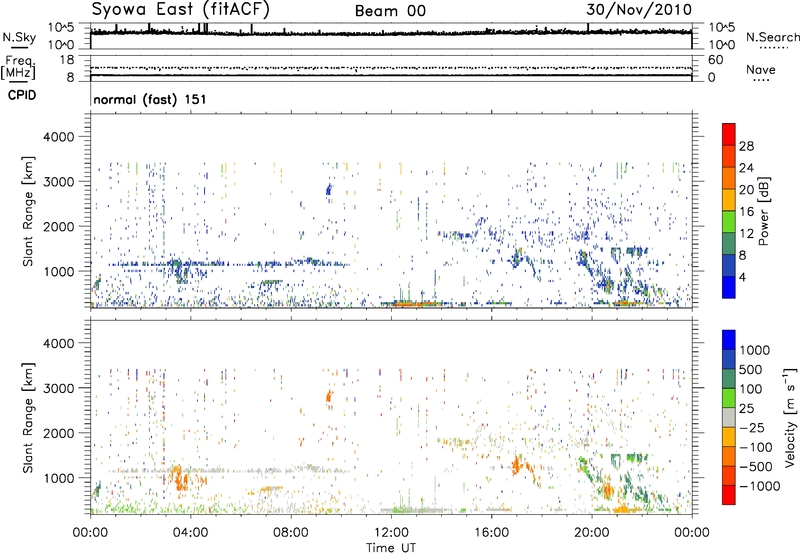Click the '4000' tick in the power panel
The image size is (800, 554).
58,137
